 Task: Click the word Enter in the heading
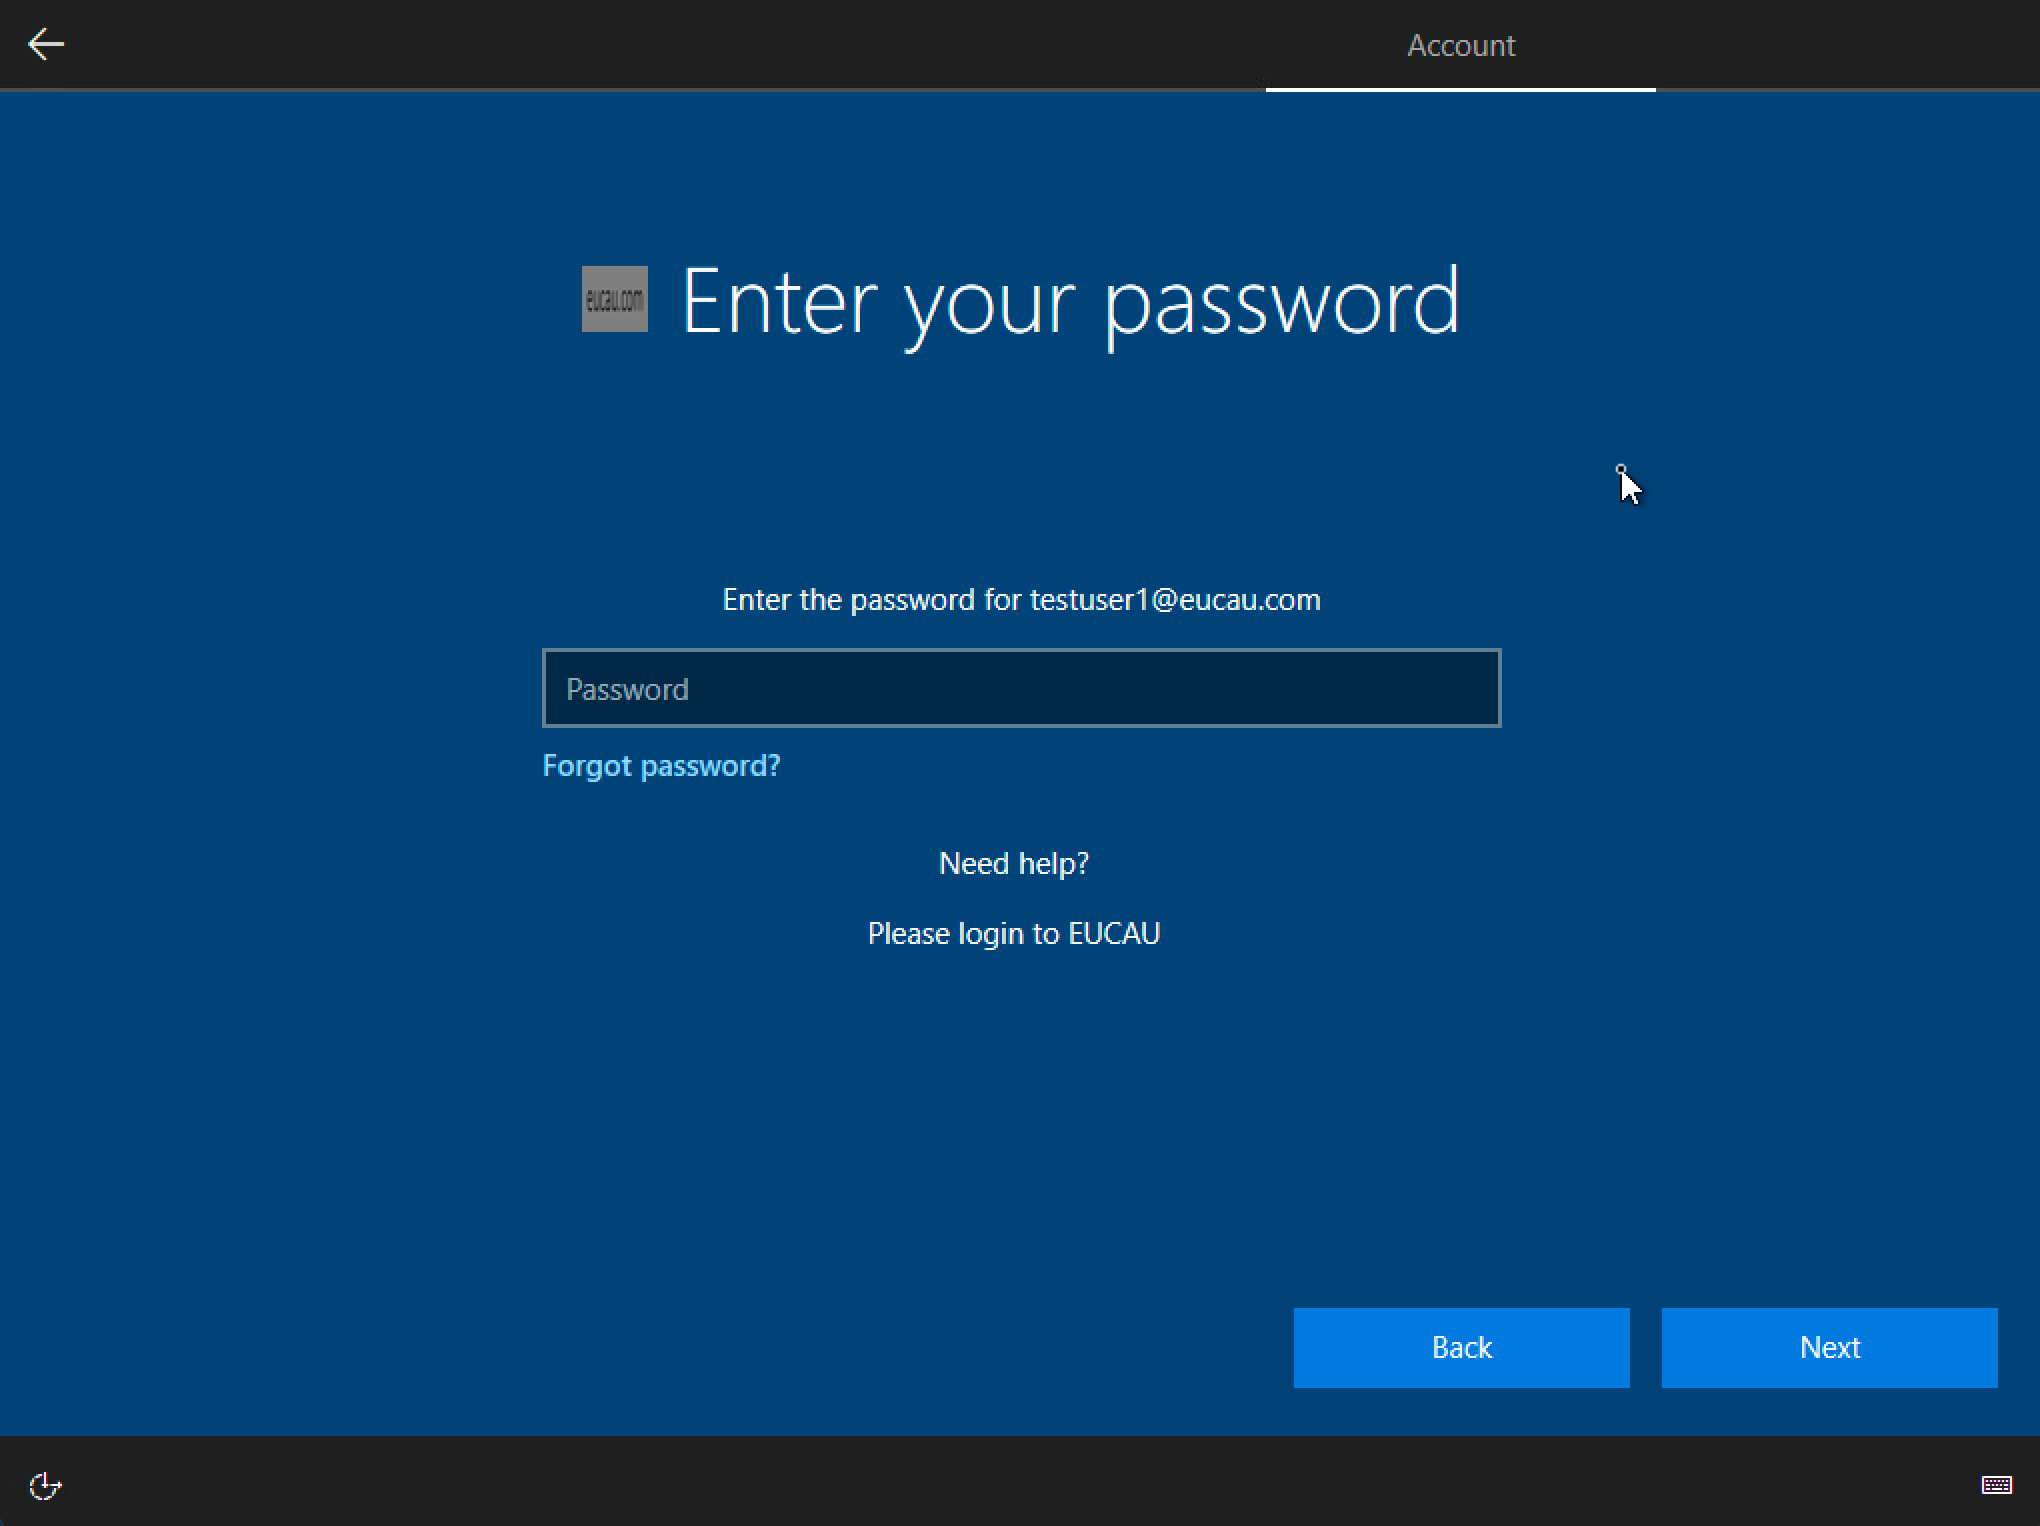coord(780,301)
